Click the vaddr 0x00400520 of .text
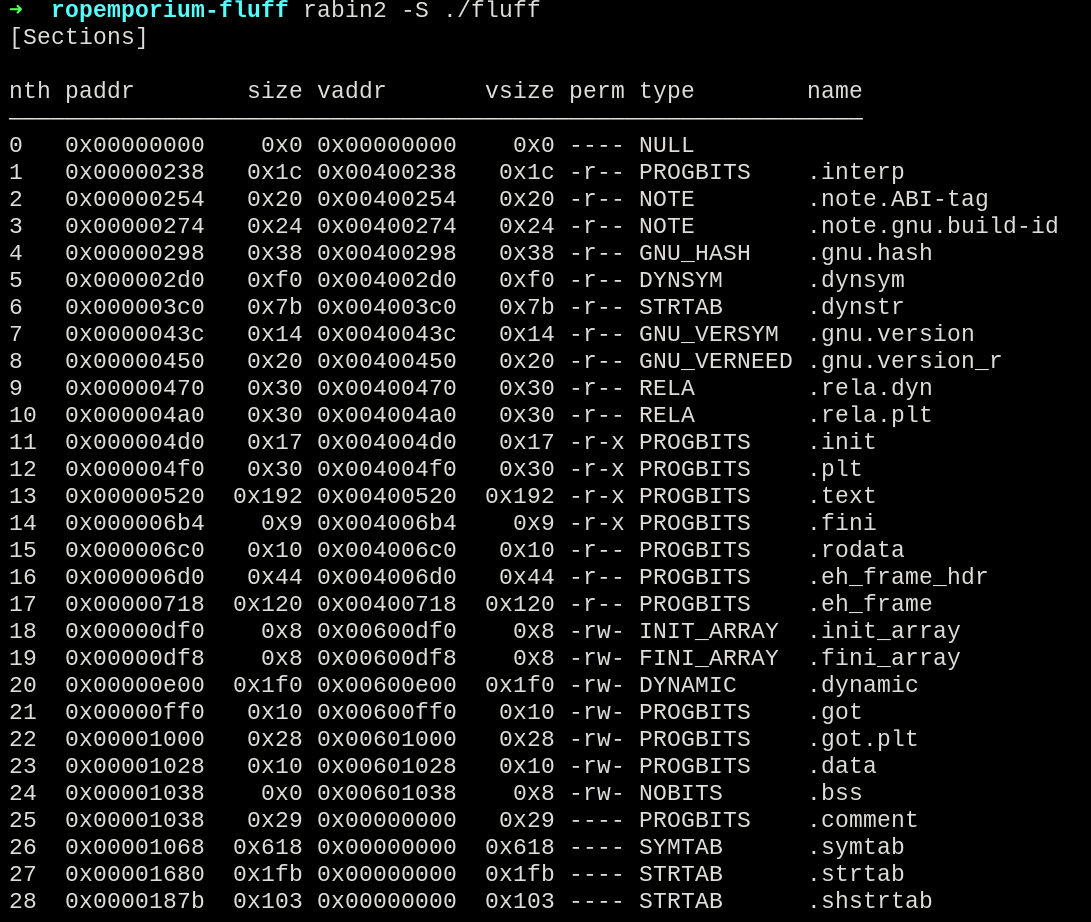This screenshot has height=922, width=1091. pyautogui.click(x=386, y=497)
